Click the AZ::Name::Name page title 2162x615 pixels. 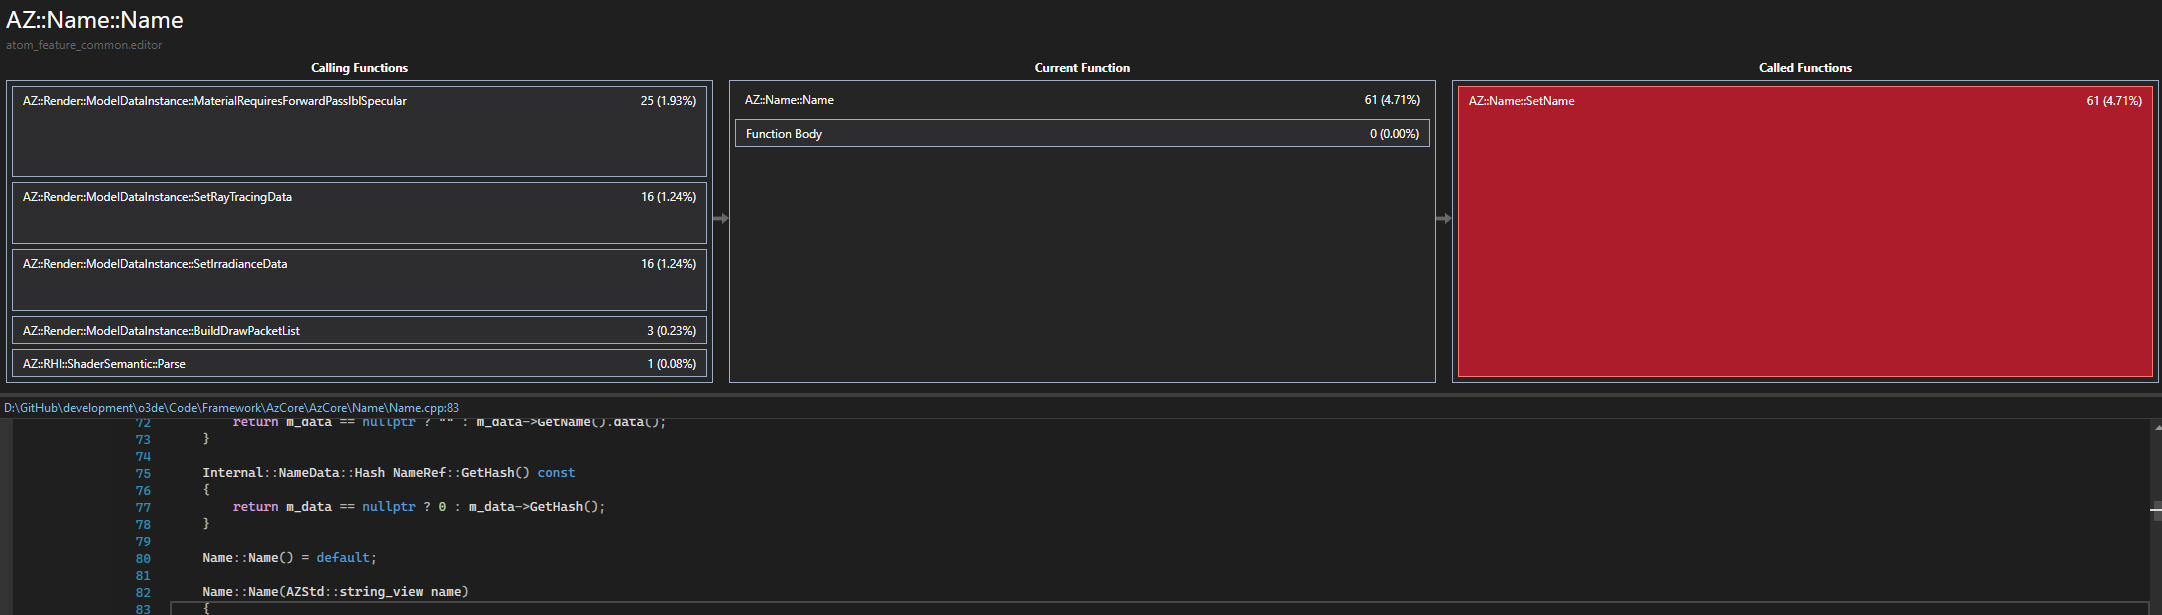pyautogui.click(x=95, y=20)
